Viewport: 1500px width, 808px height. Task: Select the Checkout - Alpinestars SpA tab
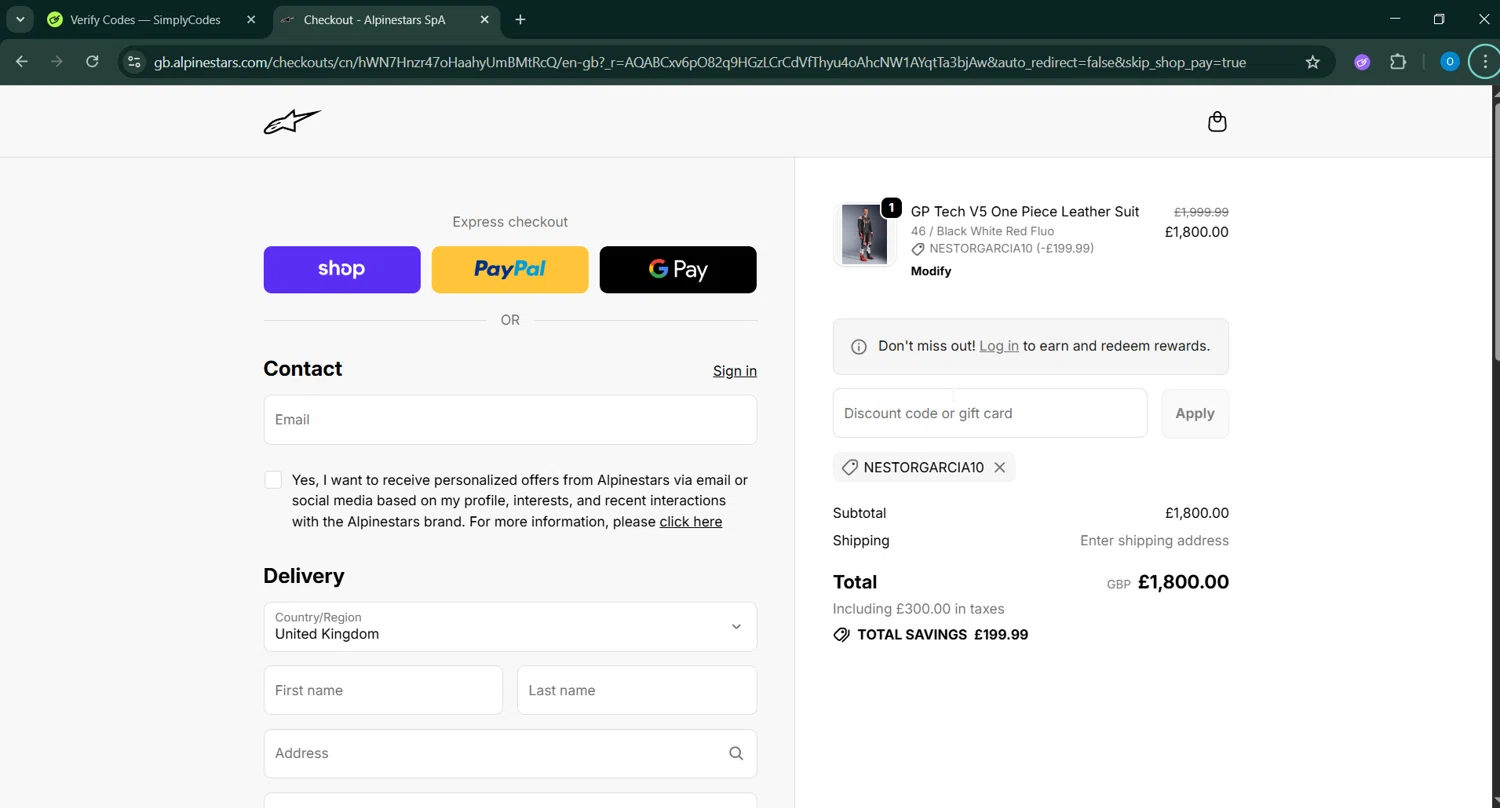click(x=375, y=20)
